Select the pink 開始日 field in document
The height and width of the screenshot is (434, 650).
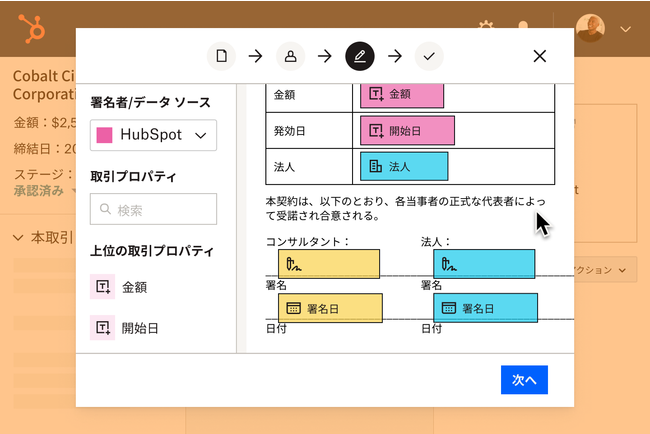coord(407,131)
